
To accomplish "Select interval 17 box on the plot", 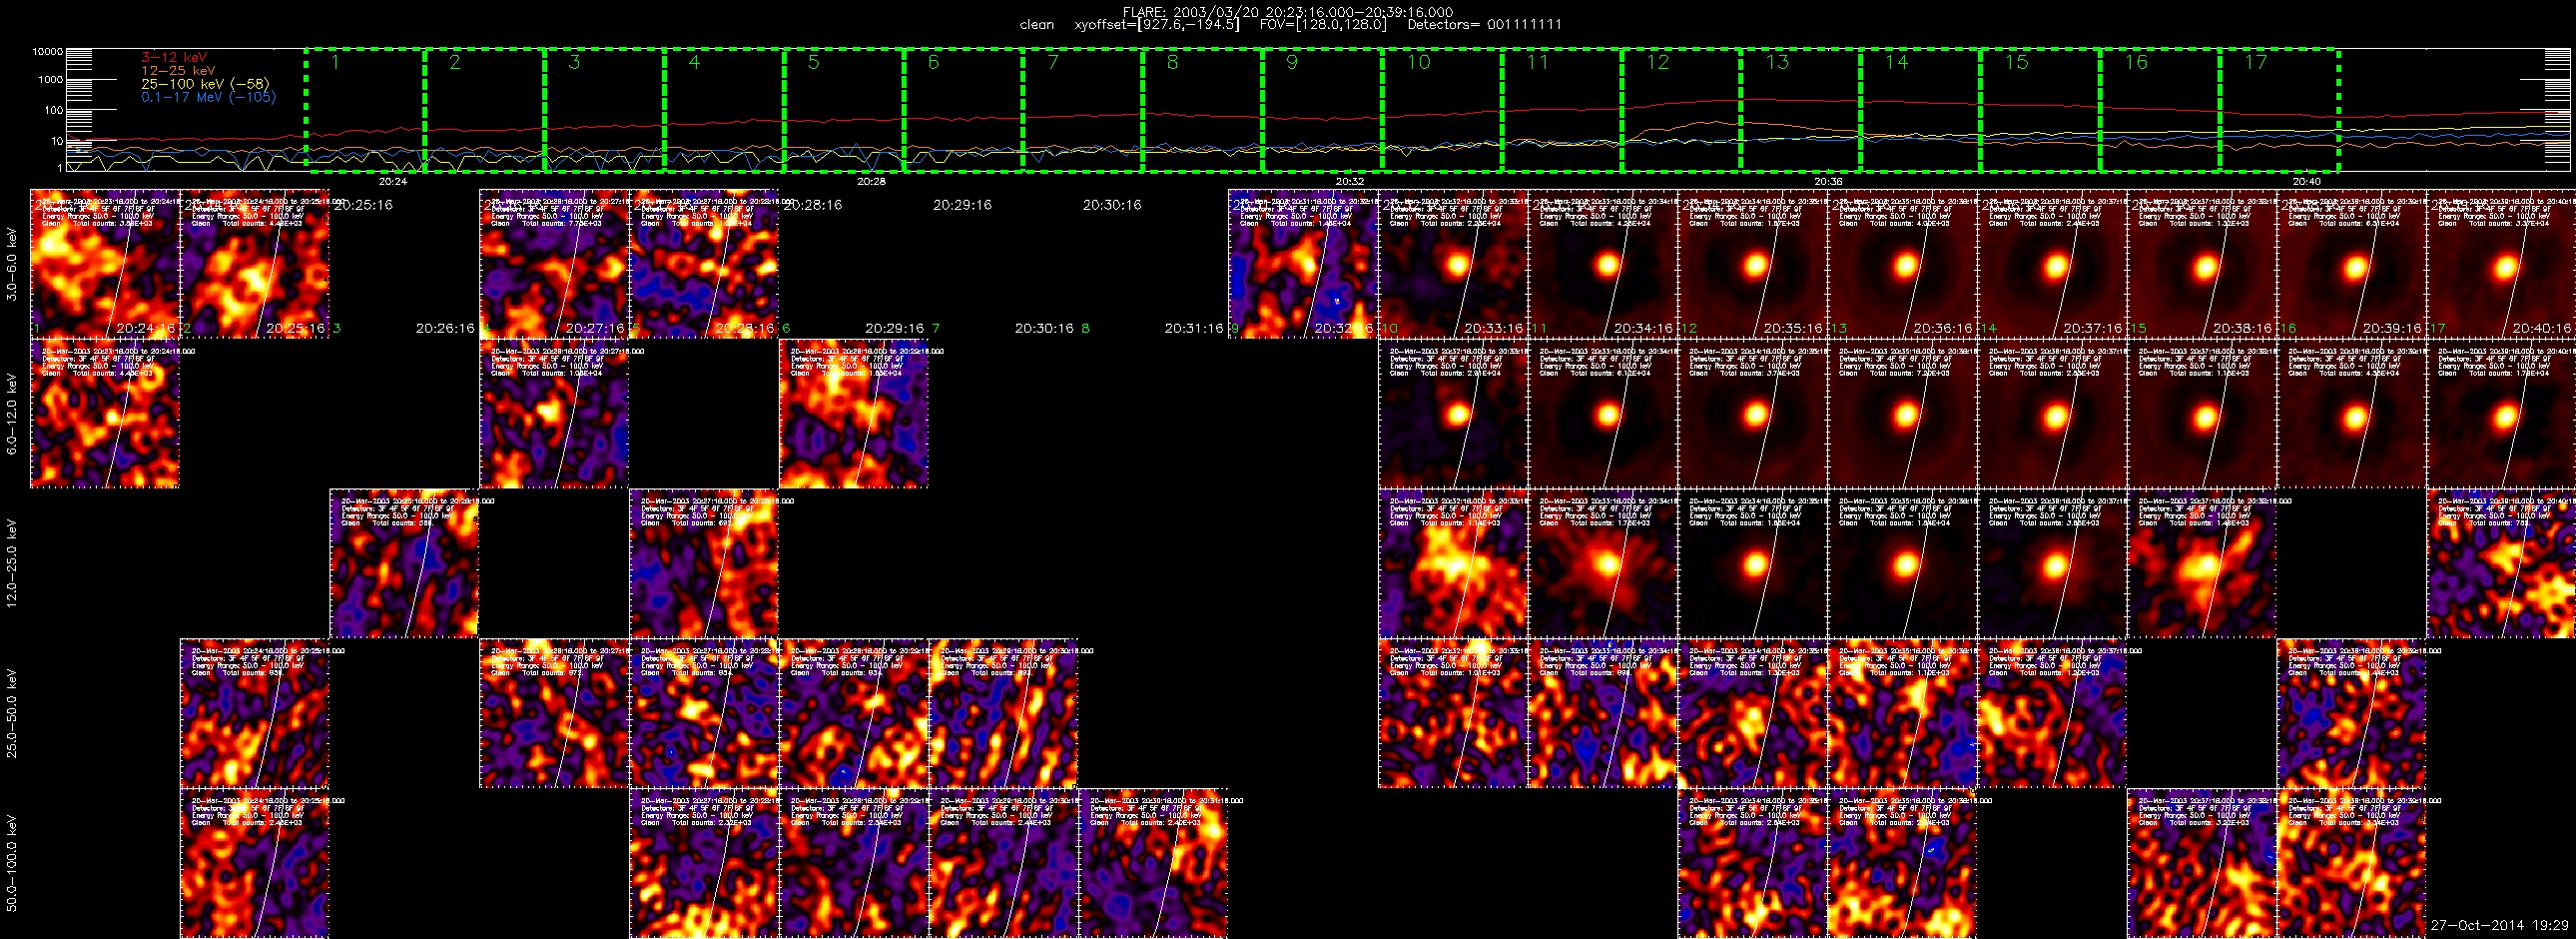I will [2279, 110].
